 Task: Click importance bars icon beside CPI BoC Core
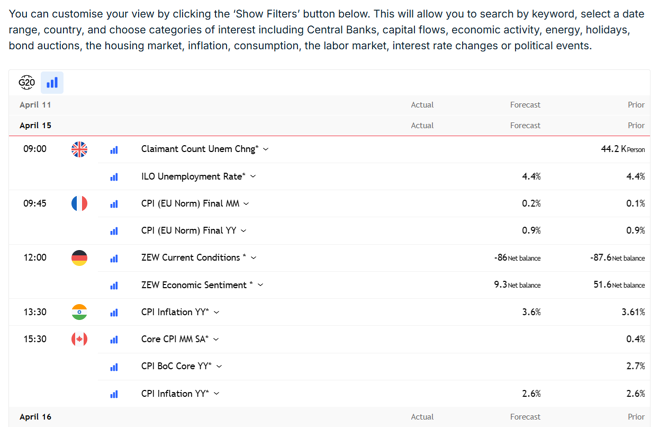pos(114,367)
